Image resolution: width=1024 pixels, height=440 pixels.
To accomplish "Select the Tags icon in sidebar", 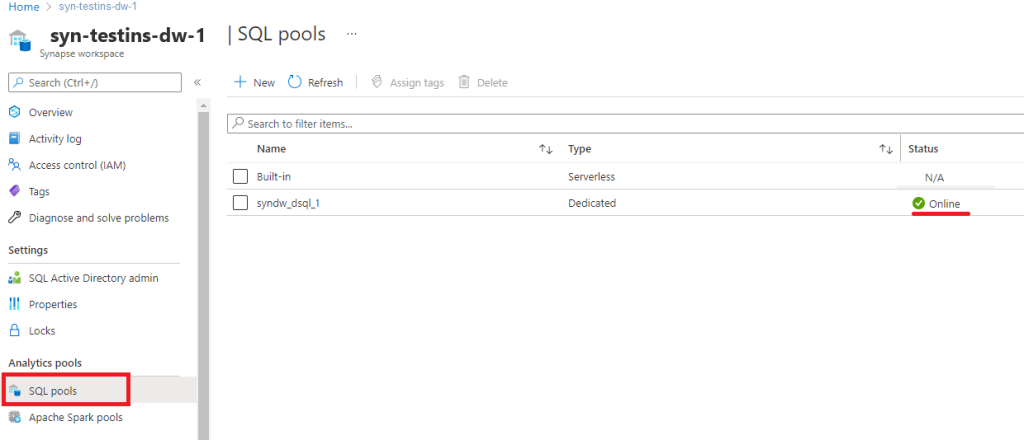I will click(x=14, y=191).
